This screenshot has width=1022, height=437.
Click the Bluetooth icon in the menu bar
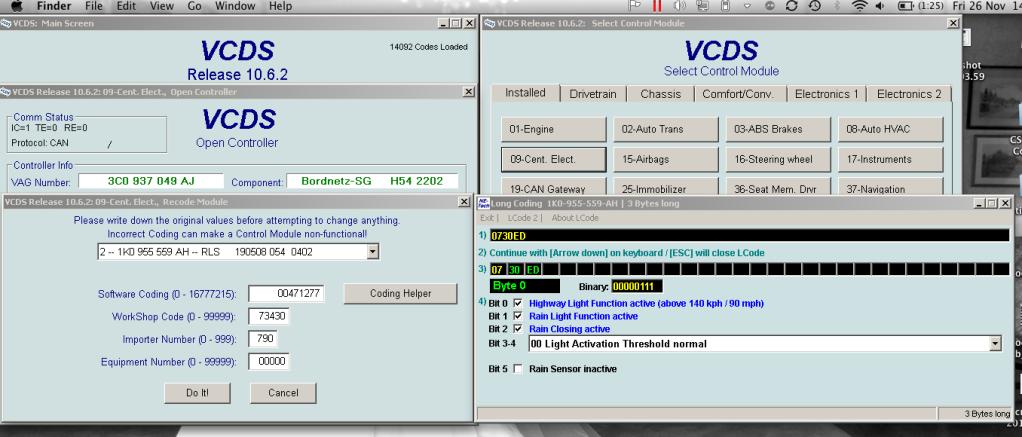[x=838, y=6]
